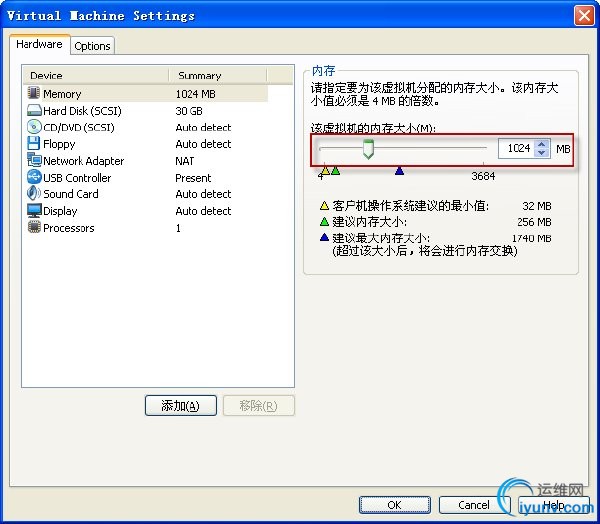This screenshot has height=524, width=600.
Task: Click Auto detect in the CD/DVD row
Action: pos(203,127)
